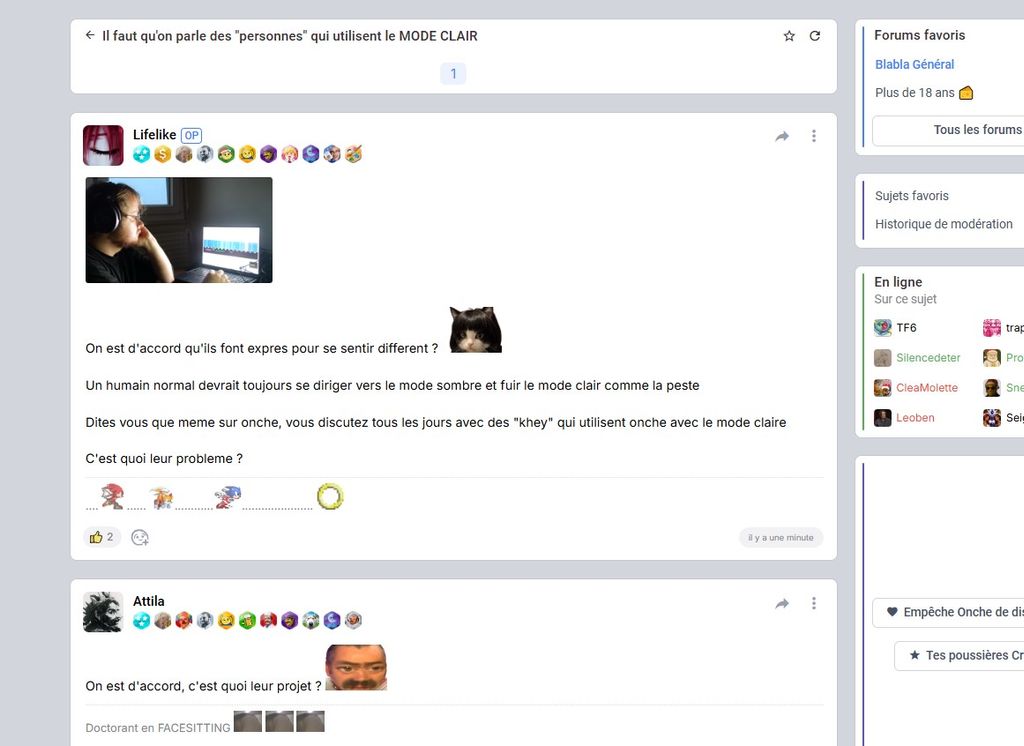Open the Blabla Général forum
The image size is (1024, 746).
[x=914, y=64]
